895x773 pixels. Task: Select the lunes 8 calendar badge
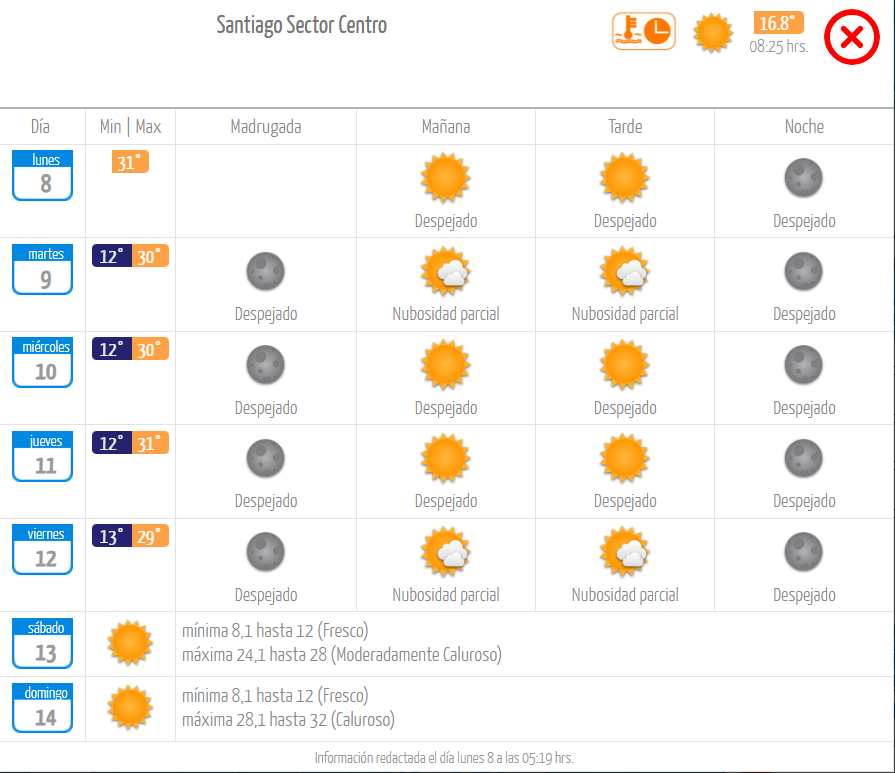[43, 175]
